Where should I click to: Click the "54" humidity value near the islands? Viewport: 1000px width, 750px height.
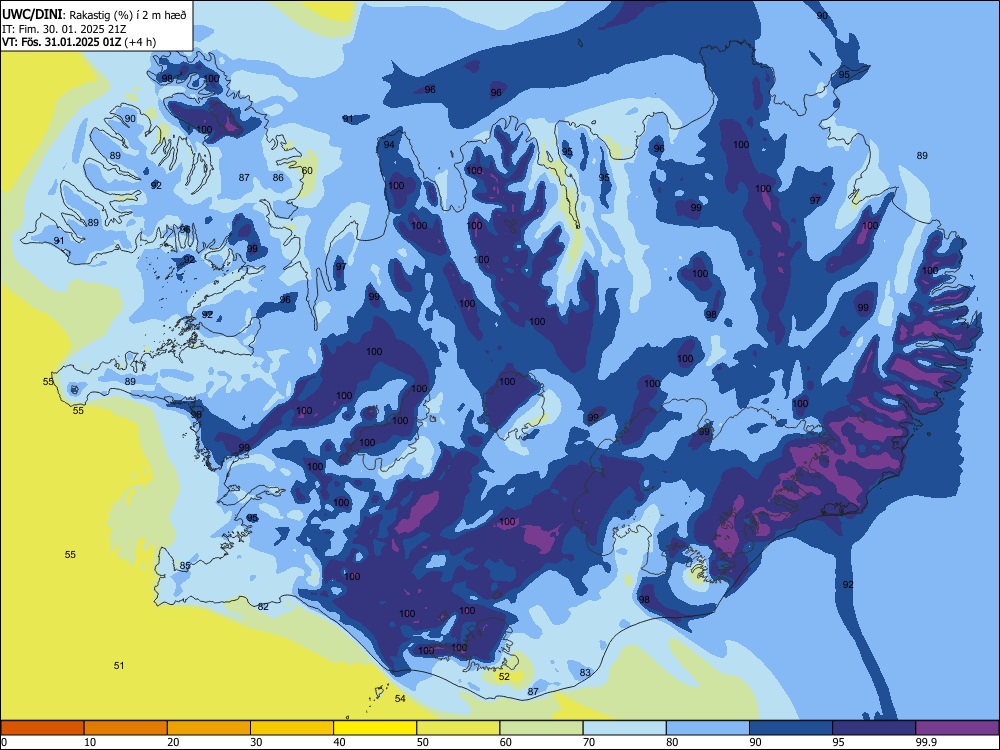400,698
